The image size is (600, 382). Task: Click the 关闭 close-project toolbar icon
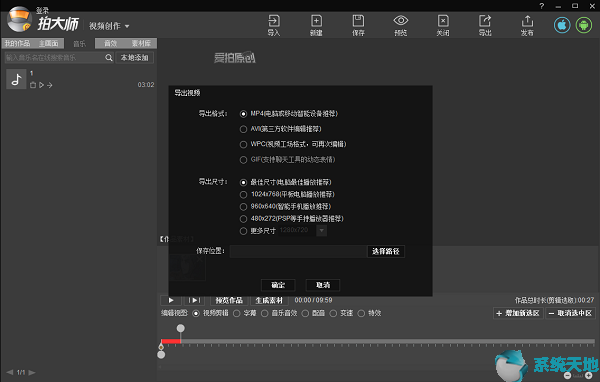point(443,25)
